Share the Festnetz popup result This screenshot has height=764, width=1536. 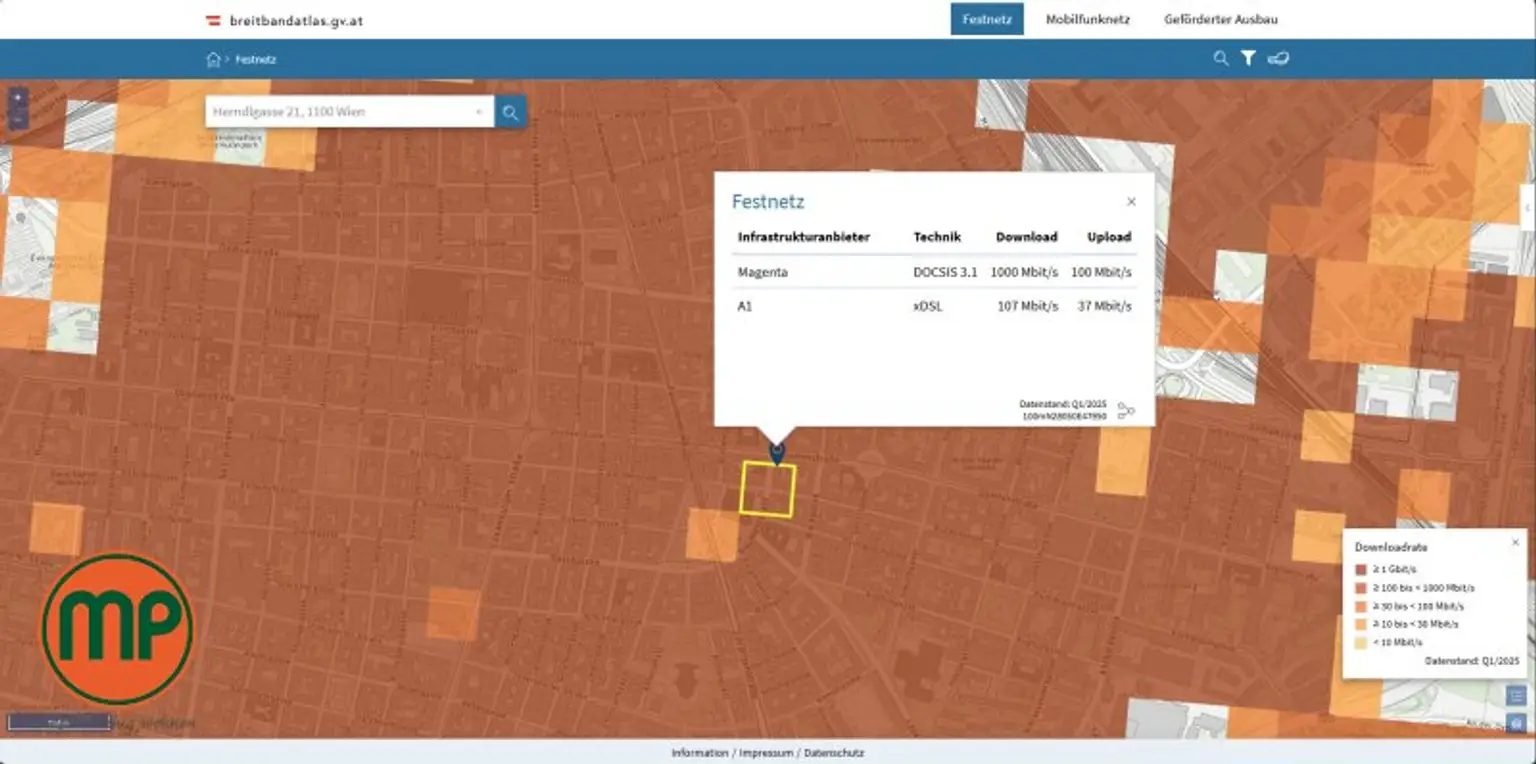[x=1126, y=411]
